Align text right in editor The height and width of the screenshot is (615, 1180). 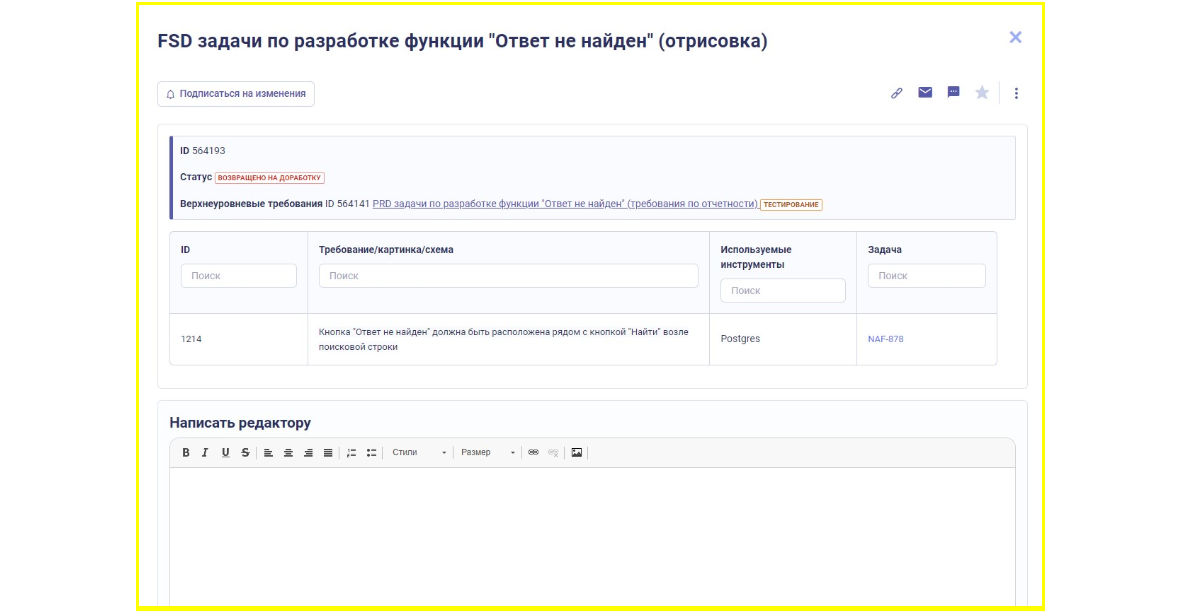coord(308,452)
